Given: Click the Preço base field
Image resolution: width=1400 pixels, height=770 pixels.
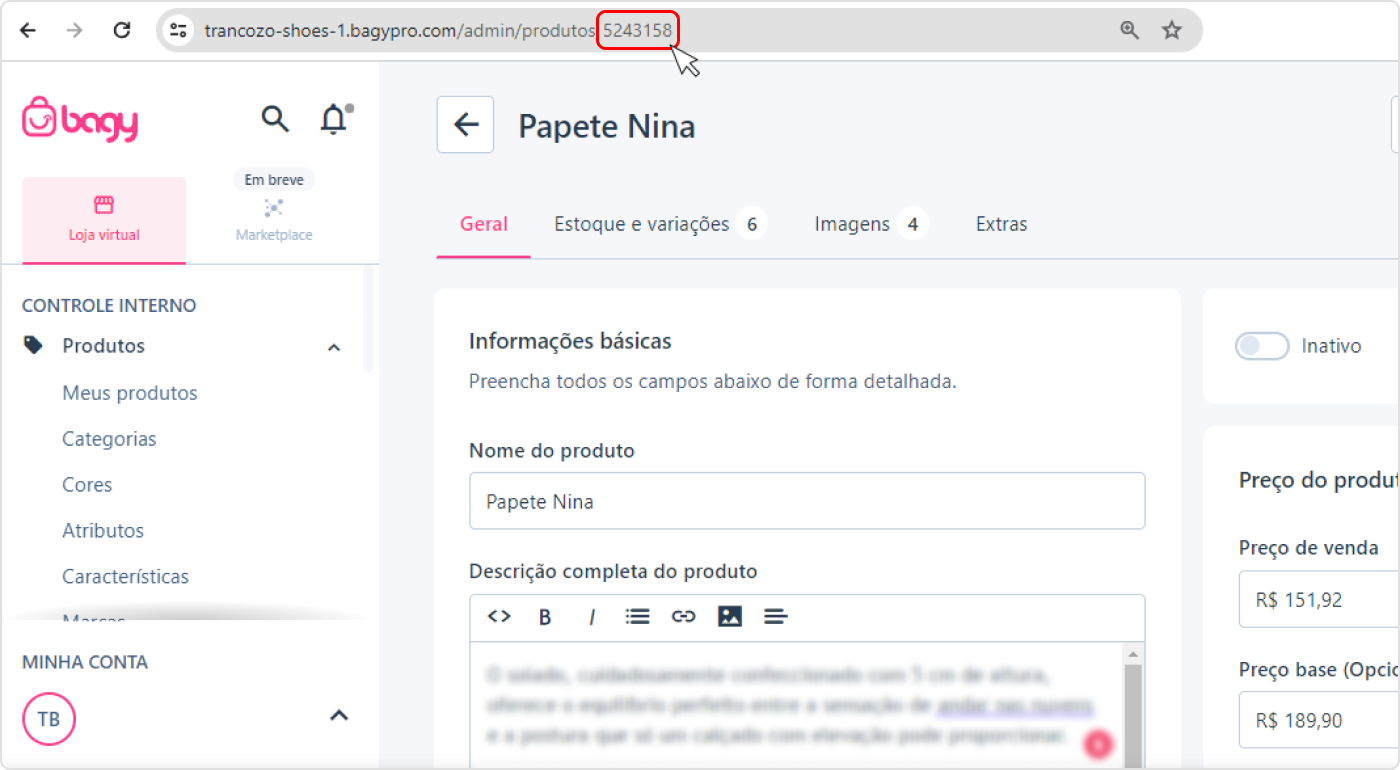Looking at the screenshot, I should point(1319,720).
